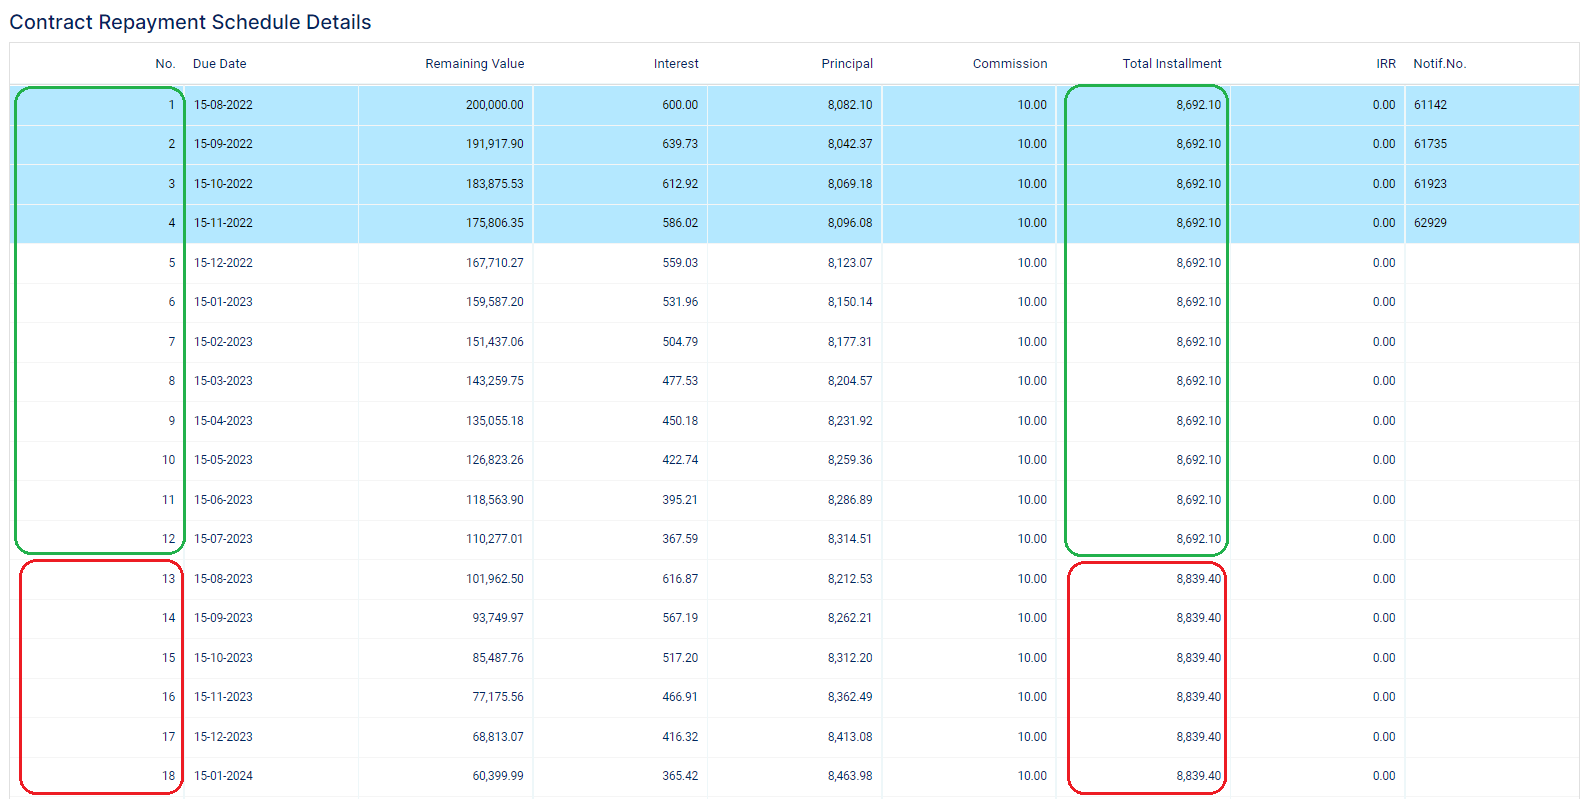The width and height of the screenshot is (1586, 799).
Task: Click the due date 15-12-2022 cell
Action: [x=223, y=263]
